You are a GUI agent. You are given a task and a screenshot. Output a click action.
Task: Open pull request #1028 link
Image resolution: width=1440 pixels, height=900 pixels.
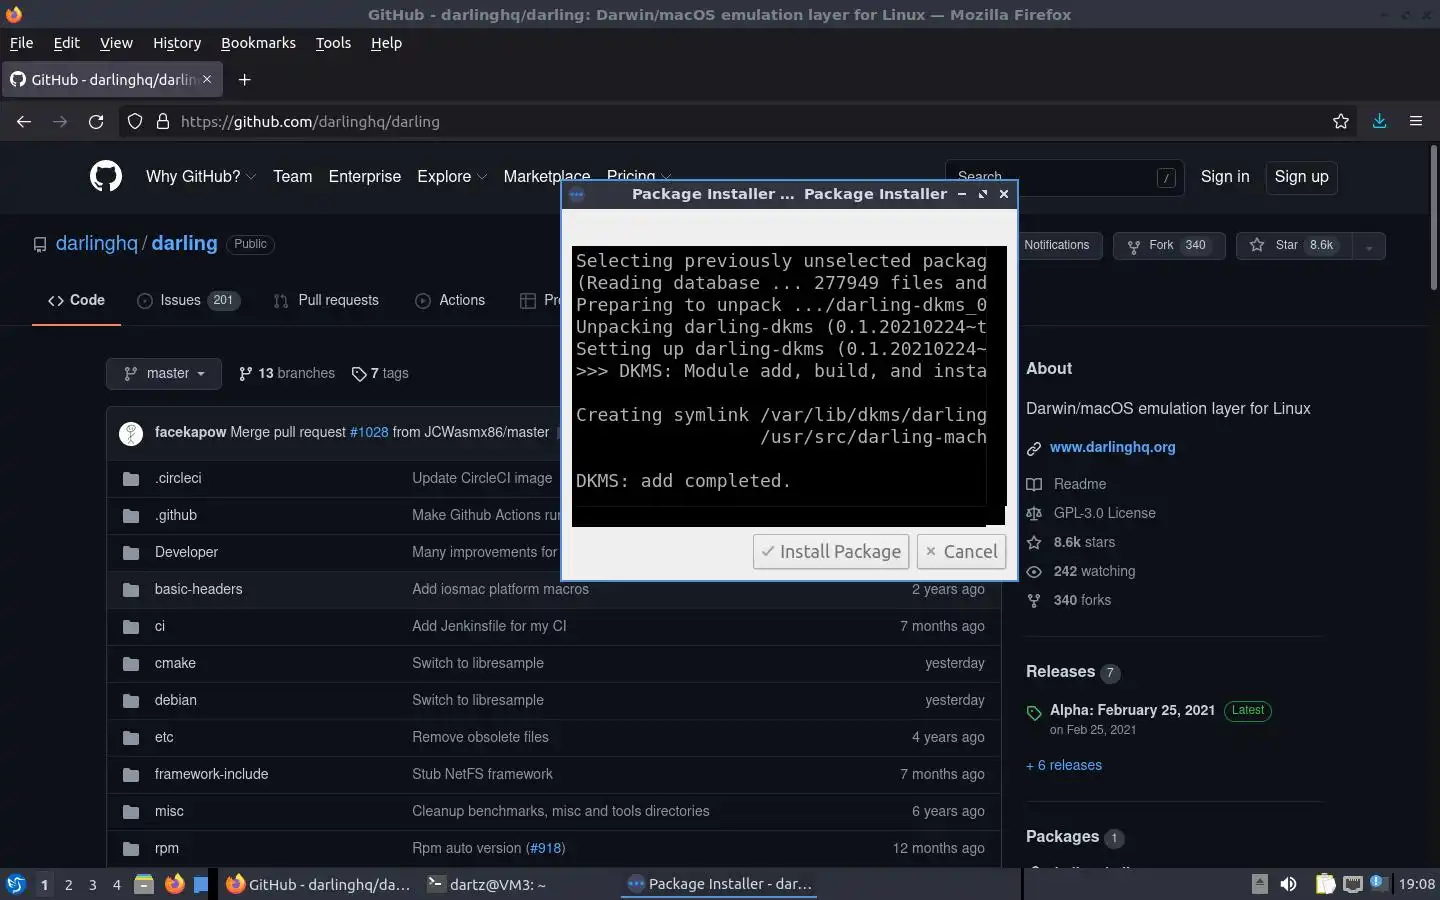(369, 432)
